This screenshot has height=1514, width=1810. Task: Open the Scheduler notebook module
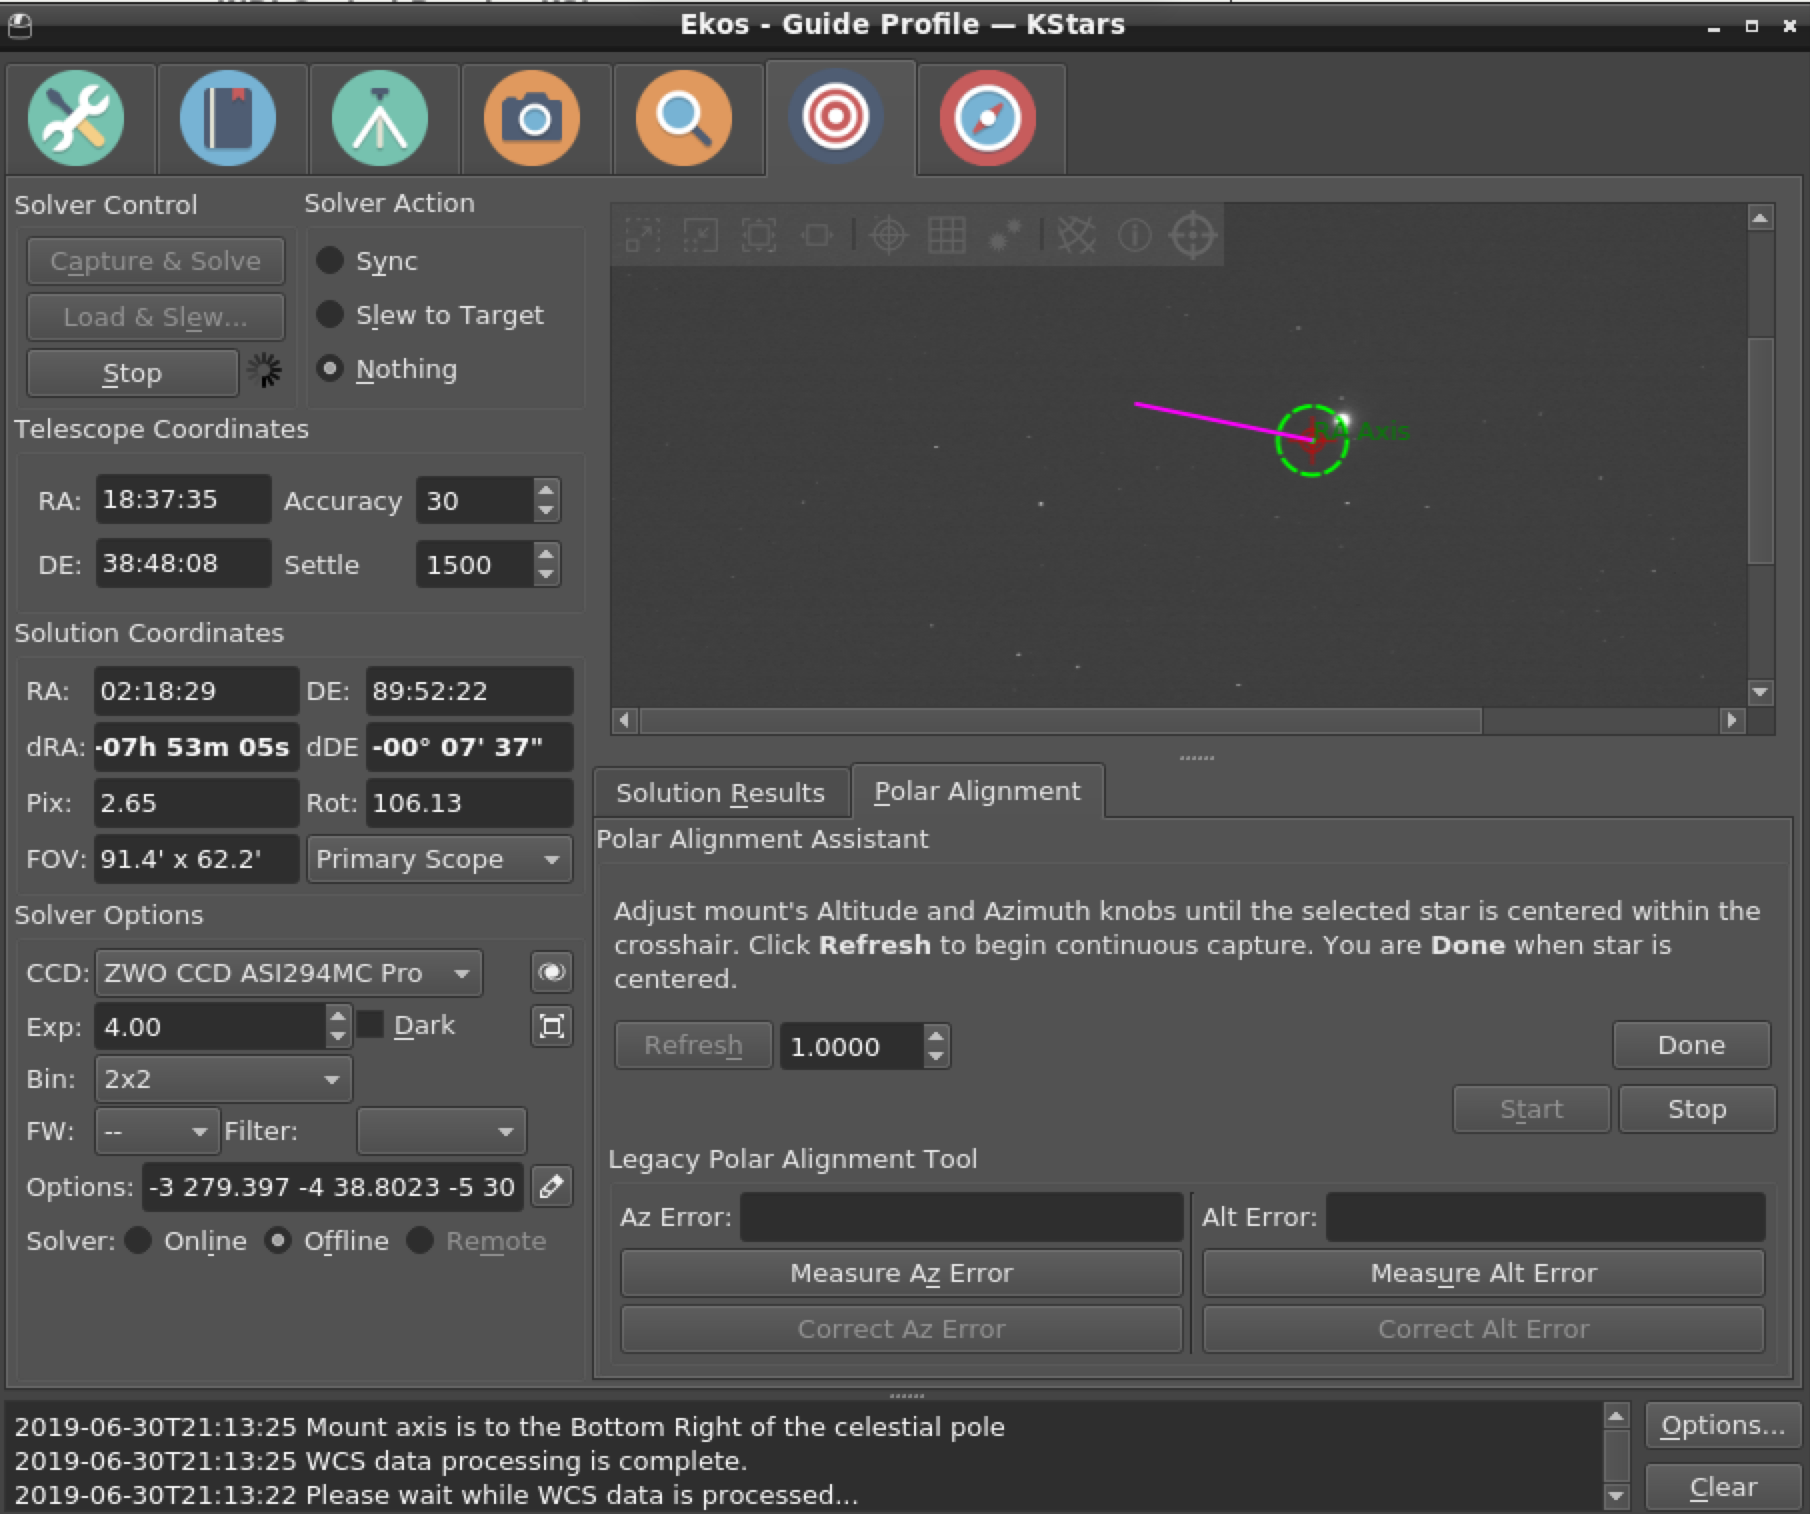click(x=228, y=118)
